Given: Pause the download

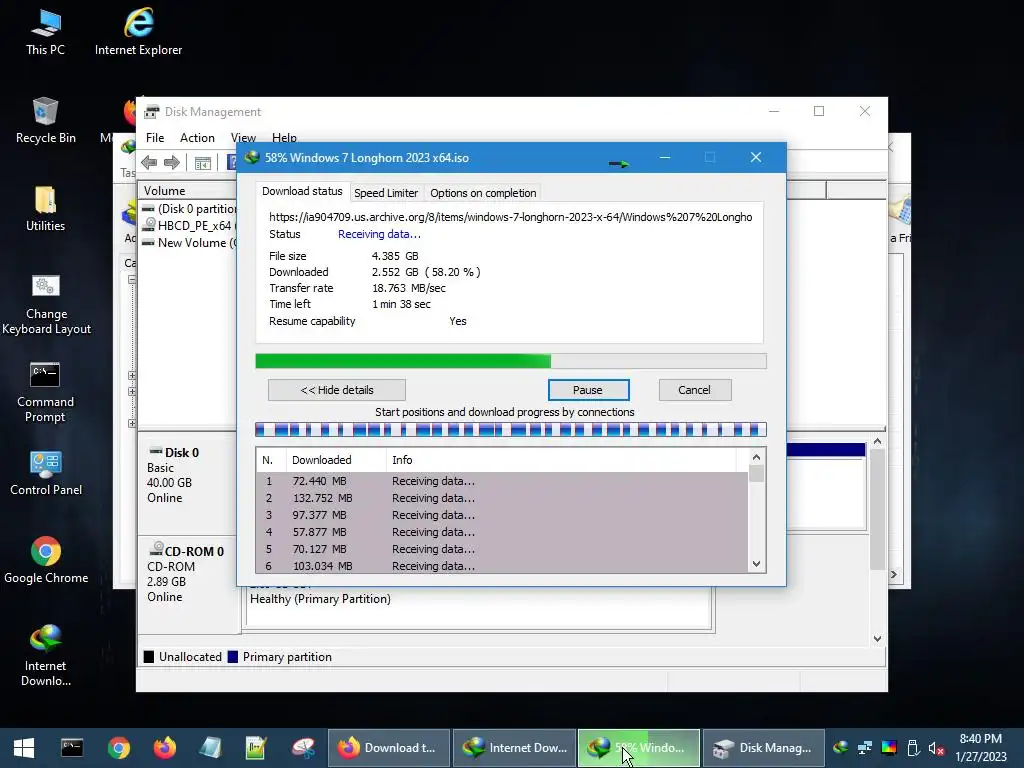Looking at the screenshot, I should tap(588, 390).
